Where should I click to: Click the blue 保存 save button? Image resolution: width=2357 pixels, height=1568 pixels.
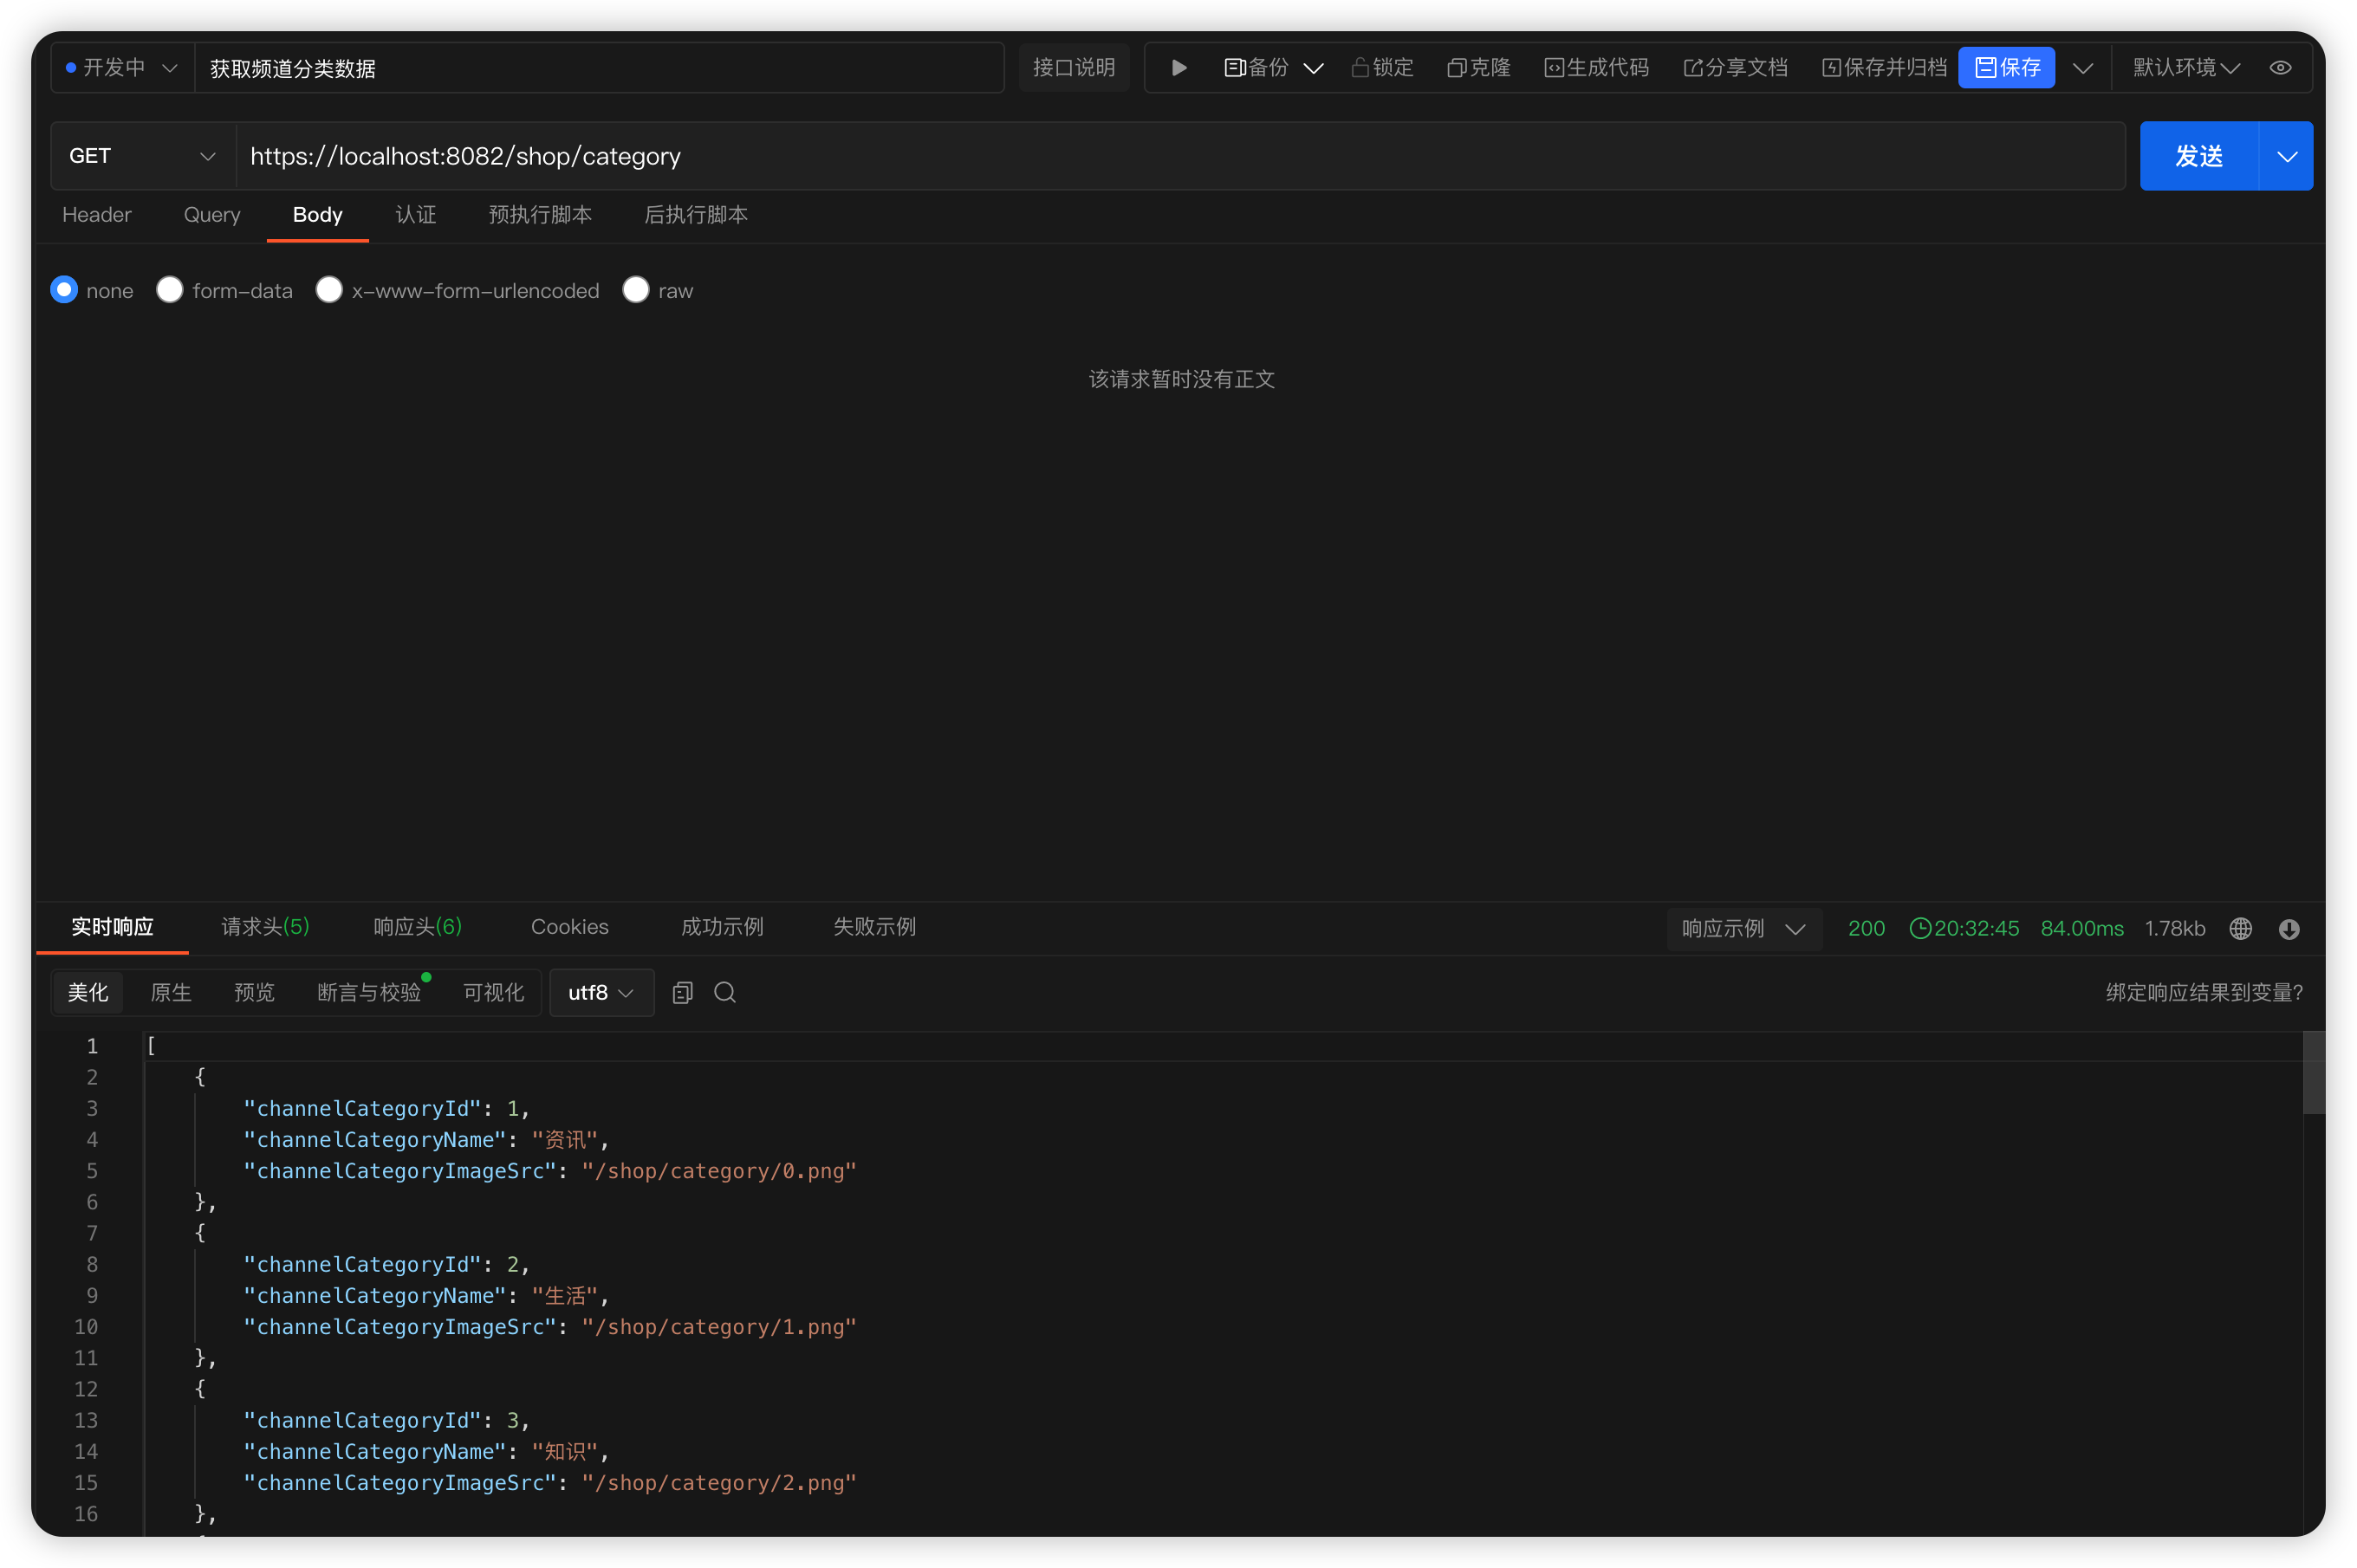coord(2006,68)
